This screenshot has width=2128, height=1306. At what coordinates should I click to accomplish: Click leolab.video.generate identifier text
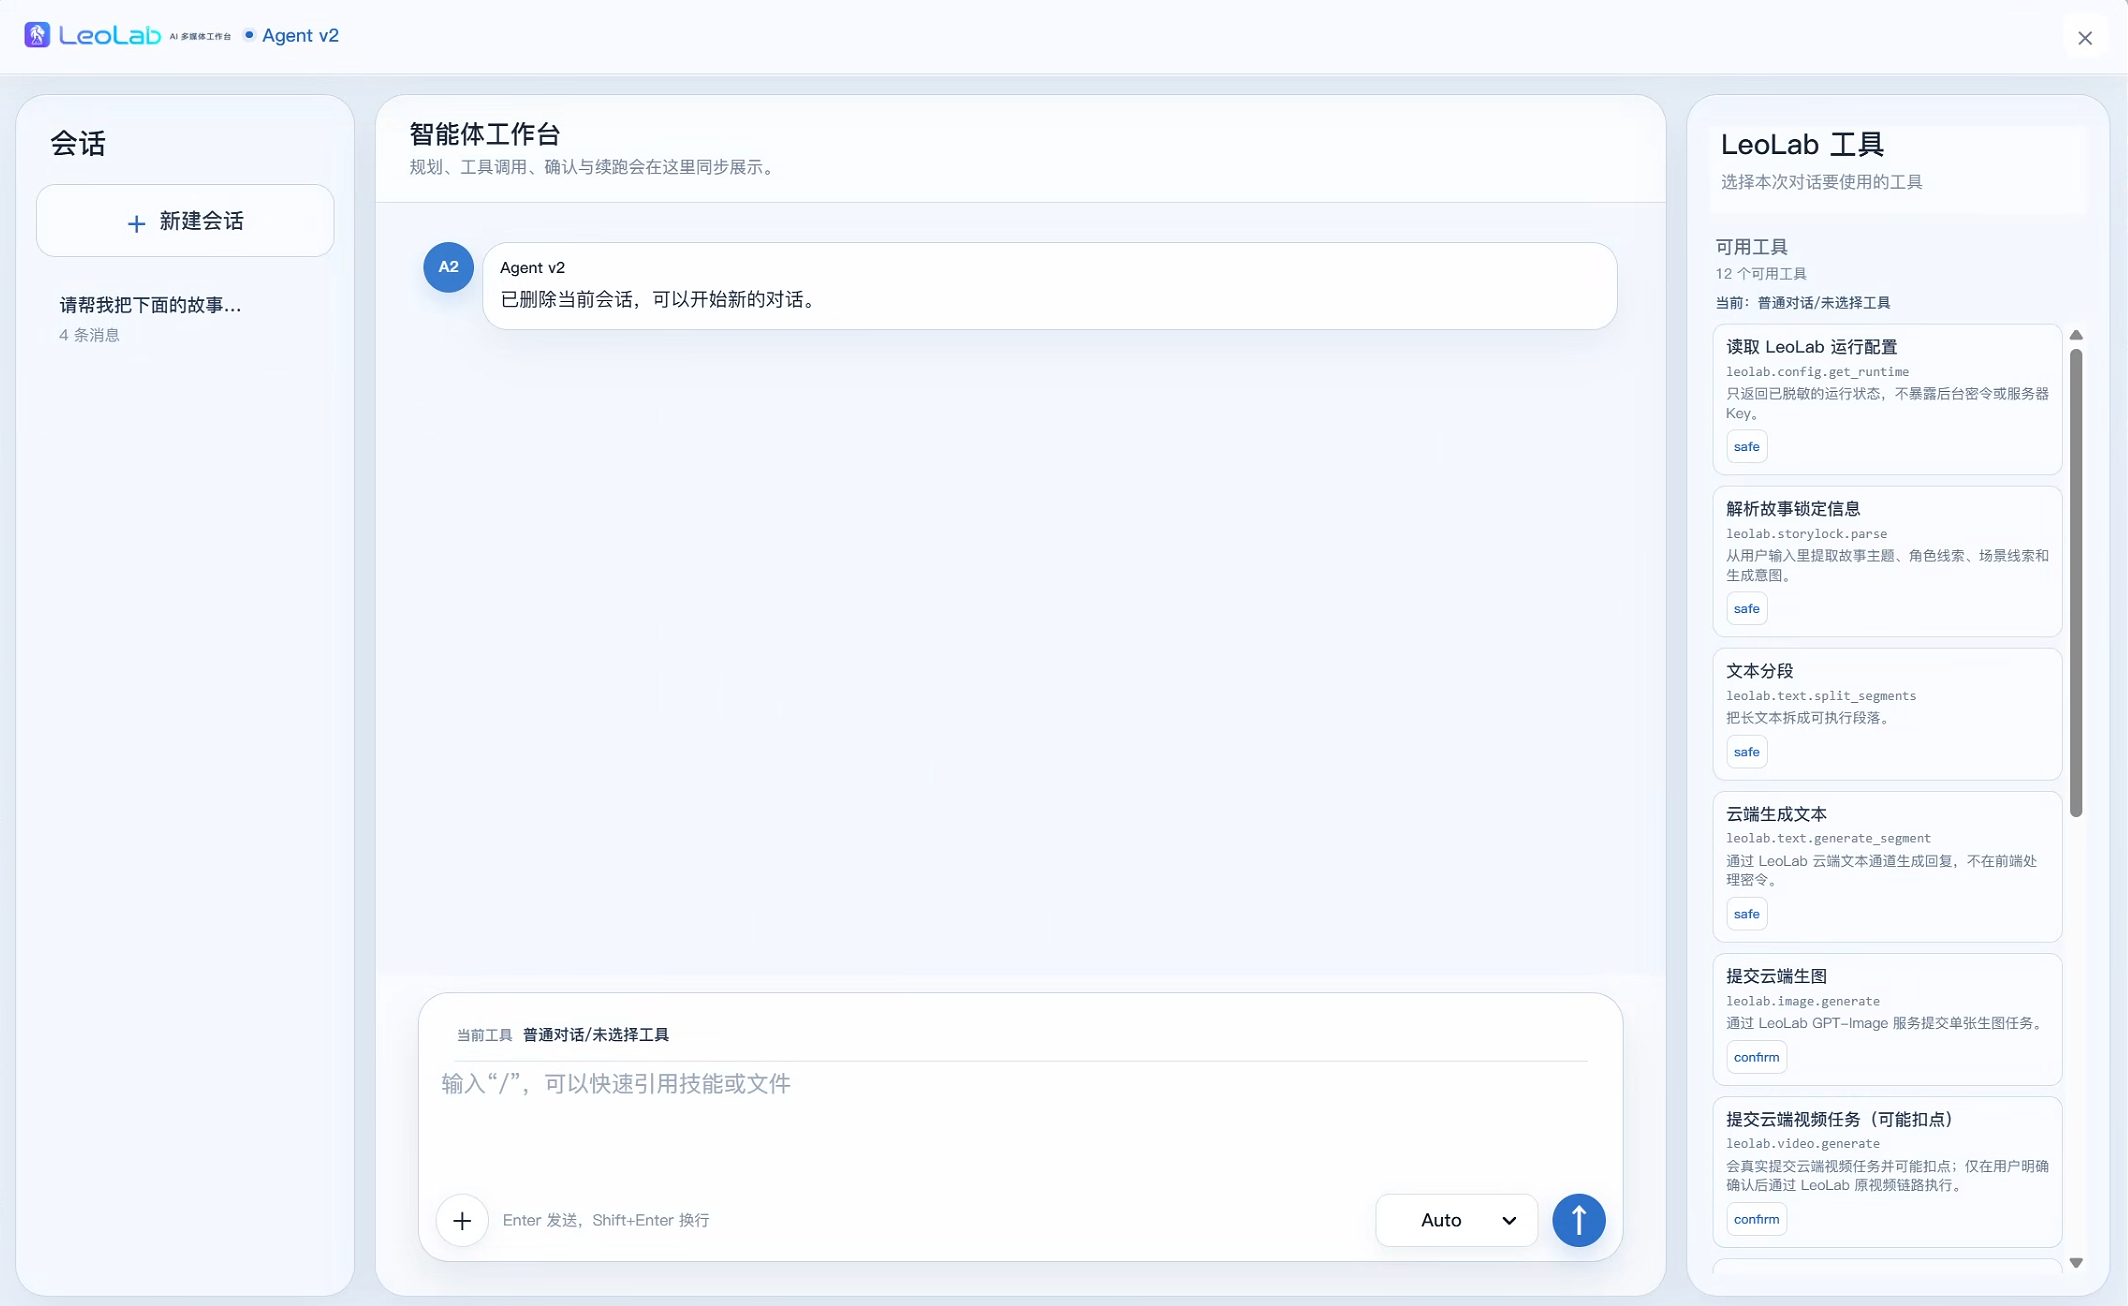coord(1803,1144)
